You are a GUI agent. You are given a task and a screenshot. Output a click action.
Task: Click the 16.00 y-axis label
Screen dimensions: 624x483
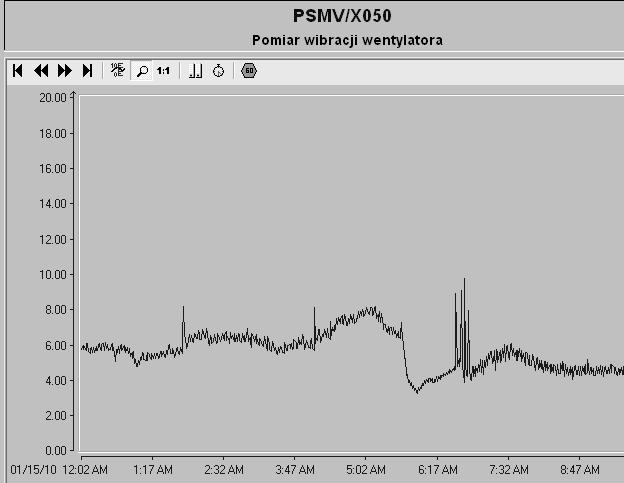coord(53,169)
